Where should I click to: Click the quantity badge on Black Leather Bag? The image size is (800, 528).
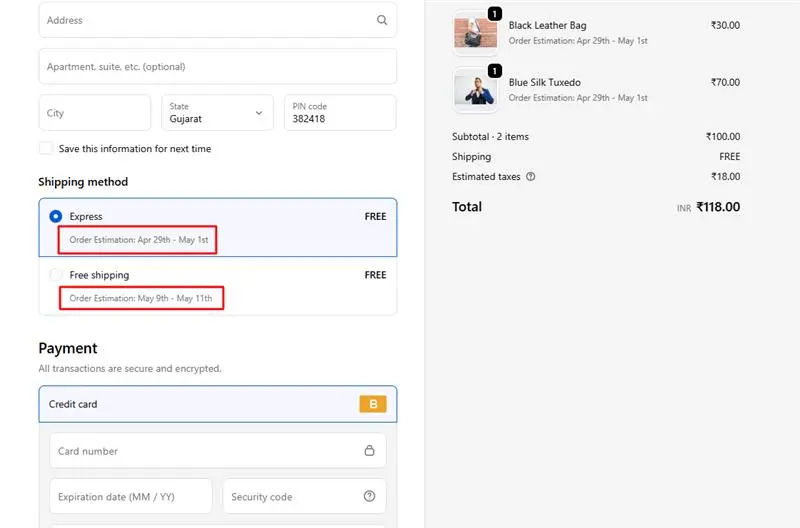coord(494,14)
